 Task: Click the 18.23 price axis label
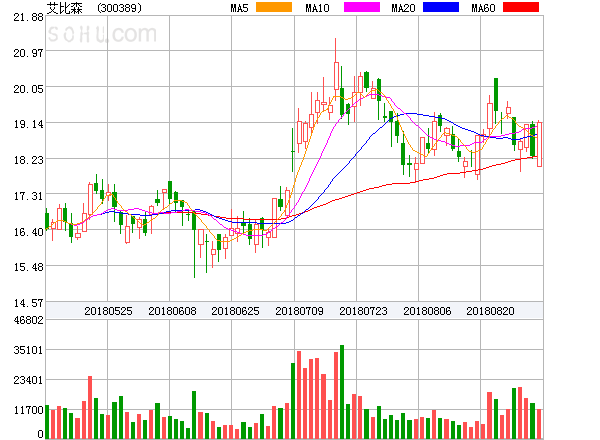point(28,160)
